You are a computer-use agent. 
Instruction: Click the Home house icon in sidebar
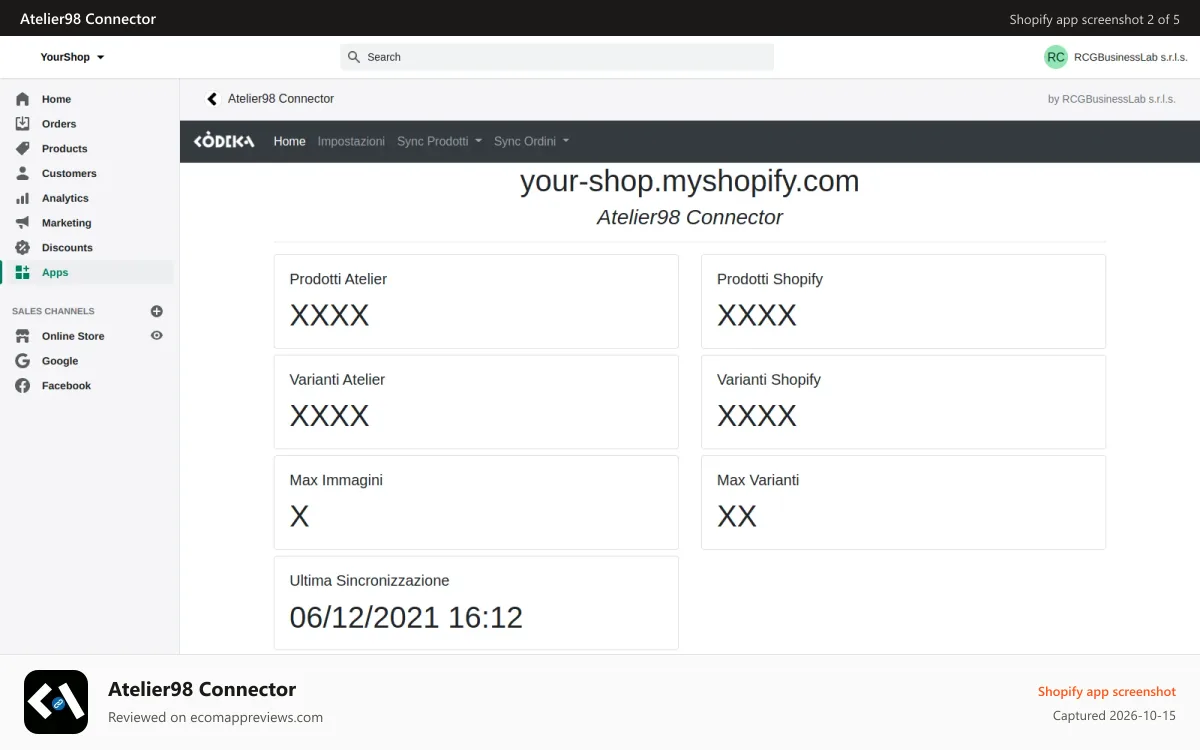click(22, 99)
